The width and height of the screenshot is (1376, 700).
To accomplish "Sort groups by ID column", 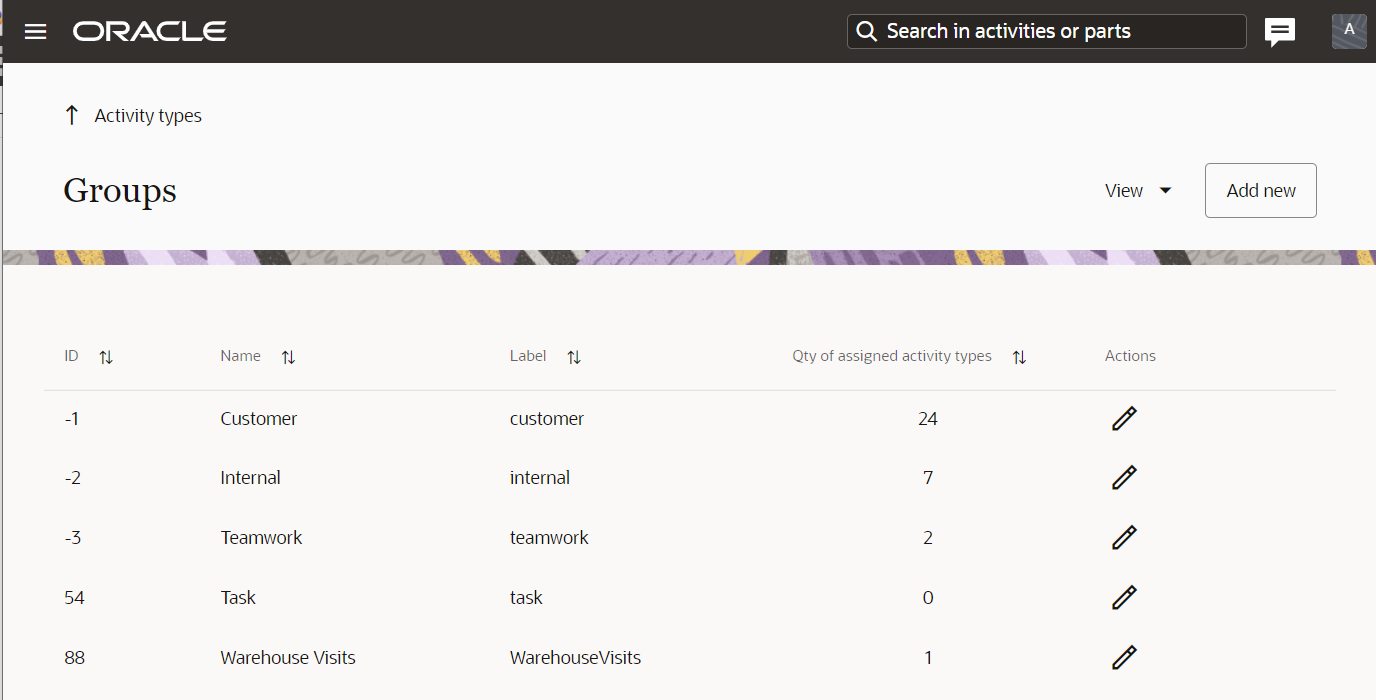I will coord(106,357).
